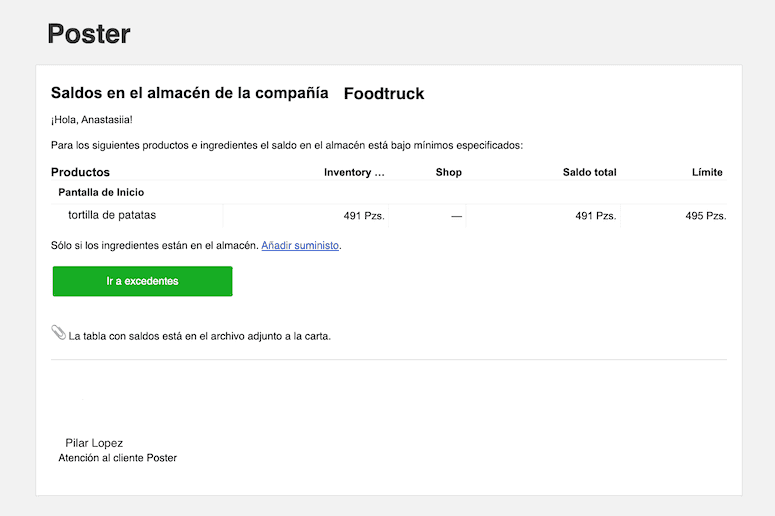Click the paperclip attachment icon

pyautogui.click(x=58, y=333)
